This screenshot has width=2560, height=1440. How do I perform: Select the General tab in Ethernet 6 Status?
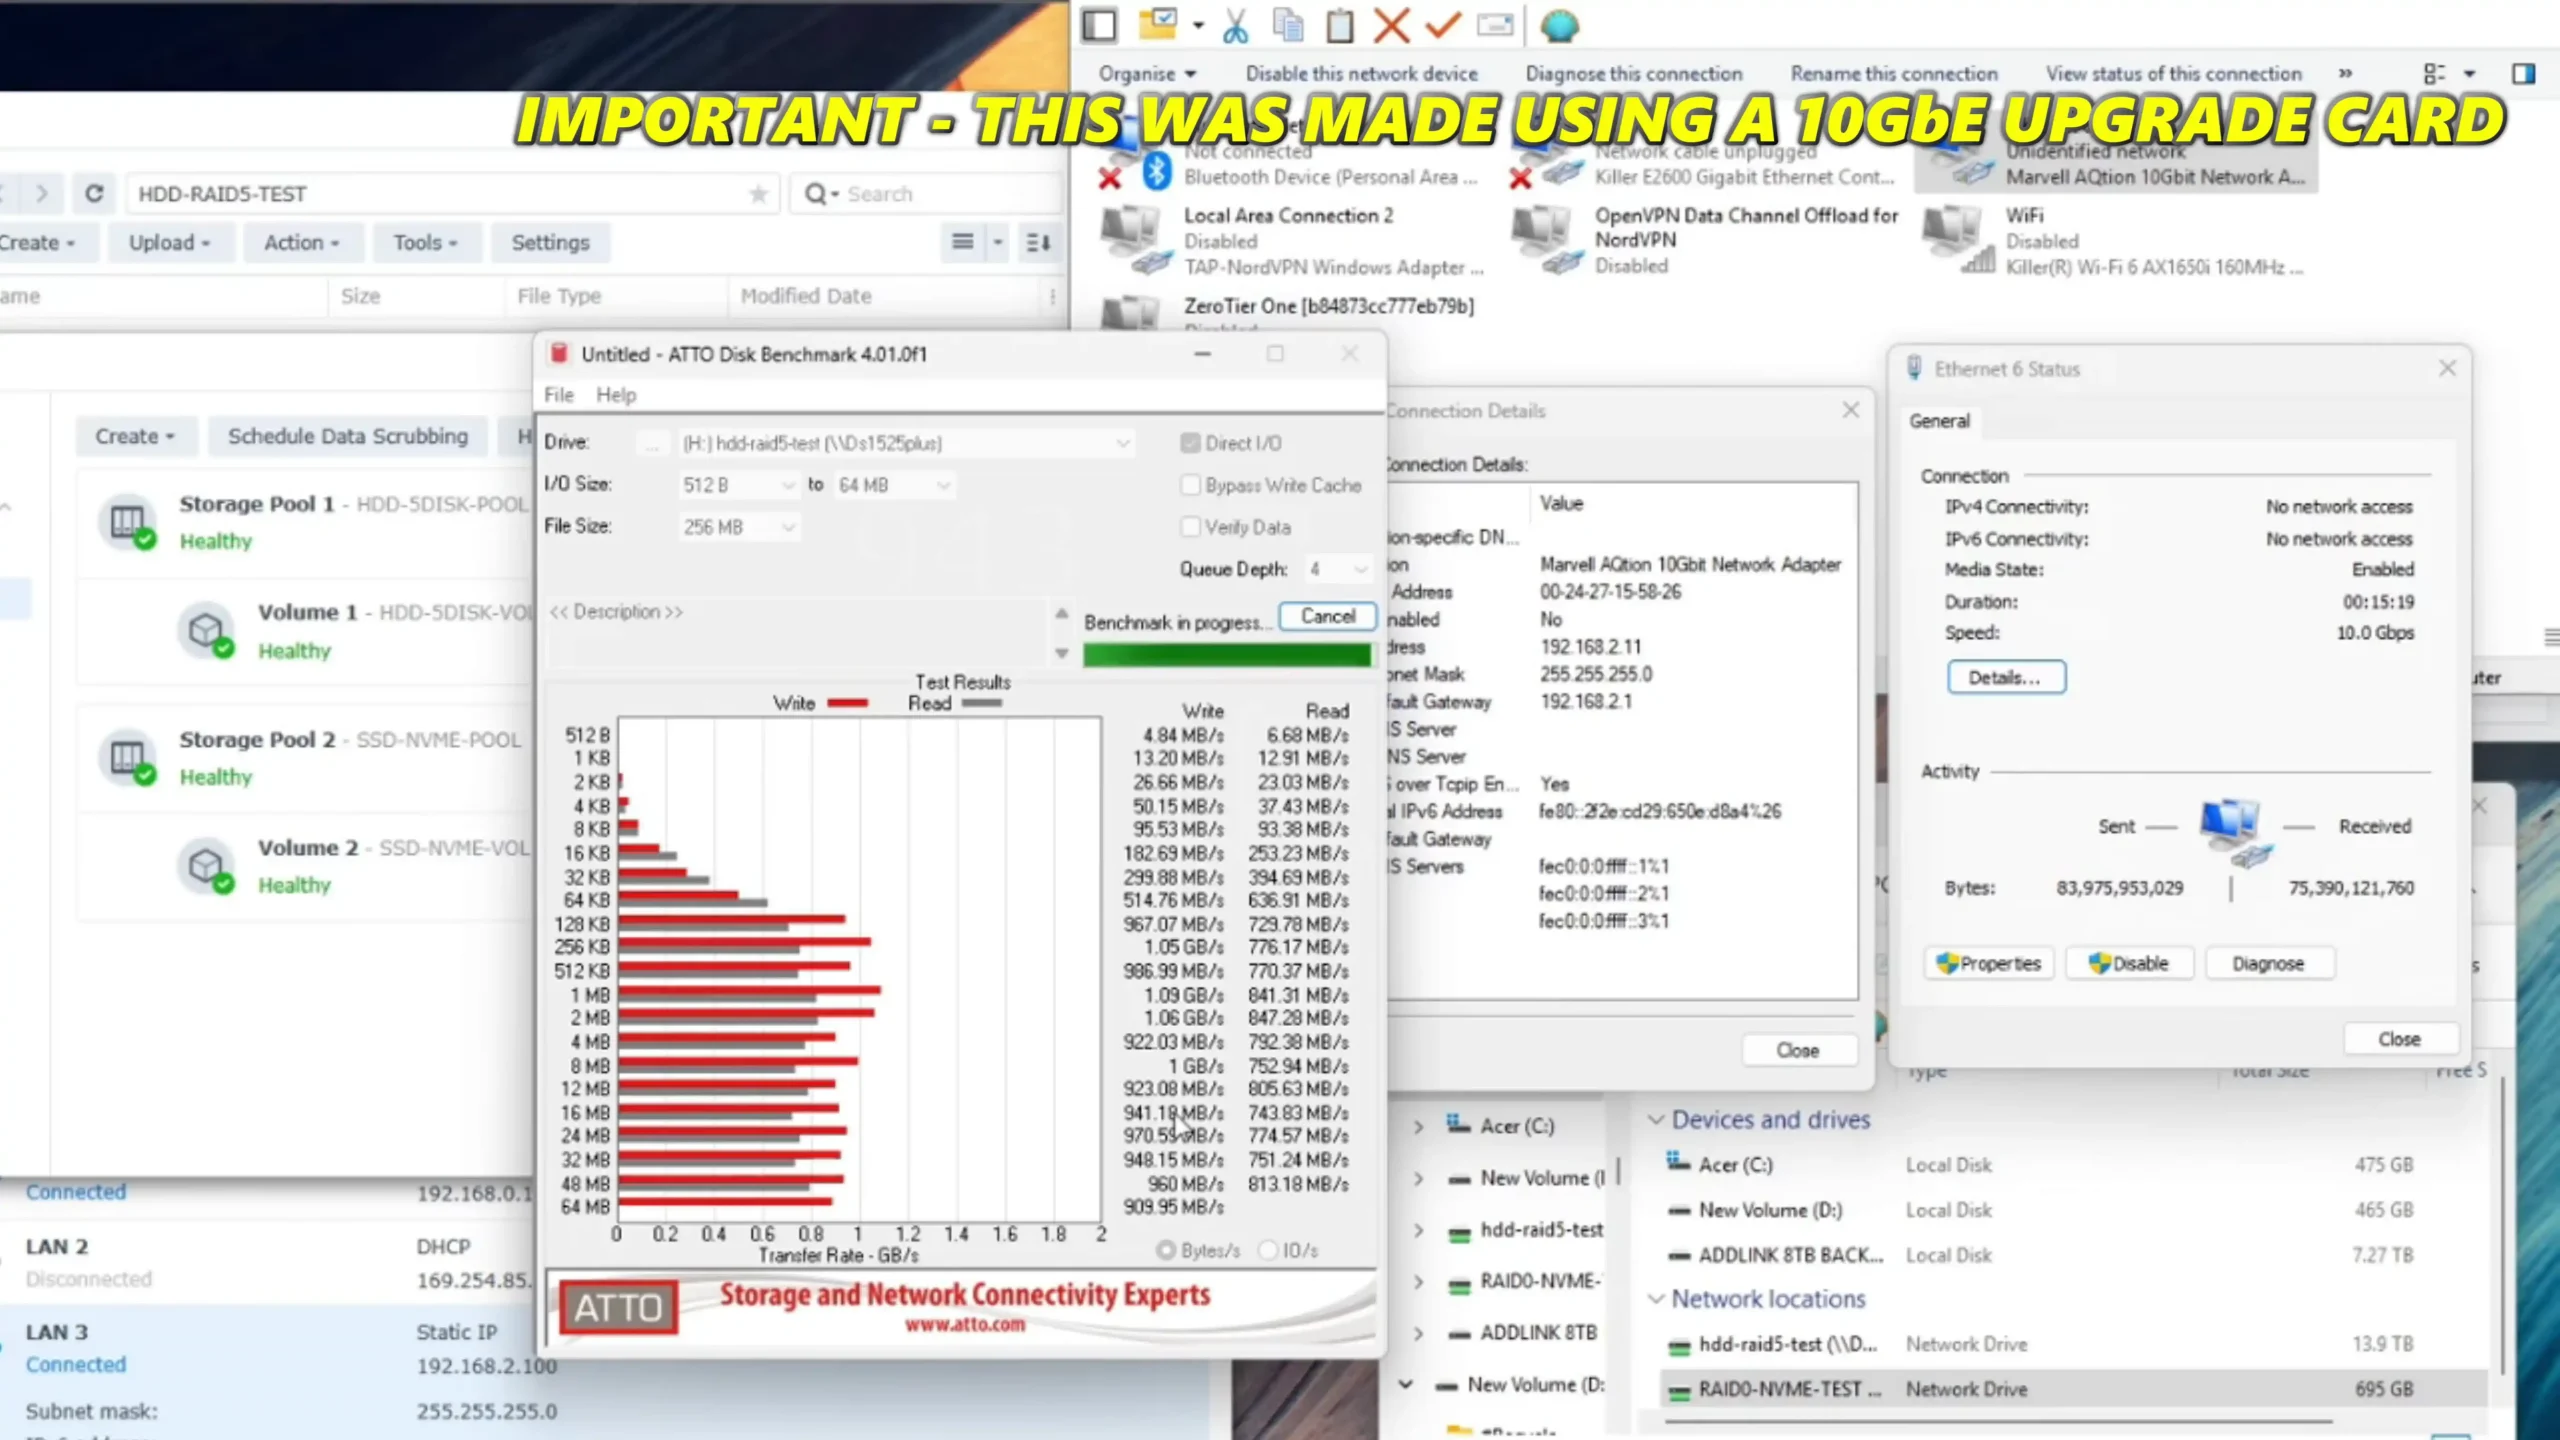(1939, 421)
